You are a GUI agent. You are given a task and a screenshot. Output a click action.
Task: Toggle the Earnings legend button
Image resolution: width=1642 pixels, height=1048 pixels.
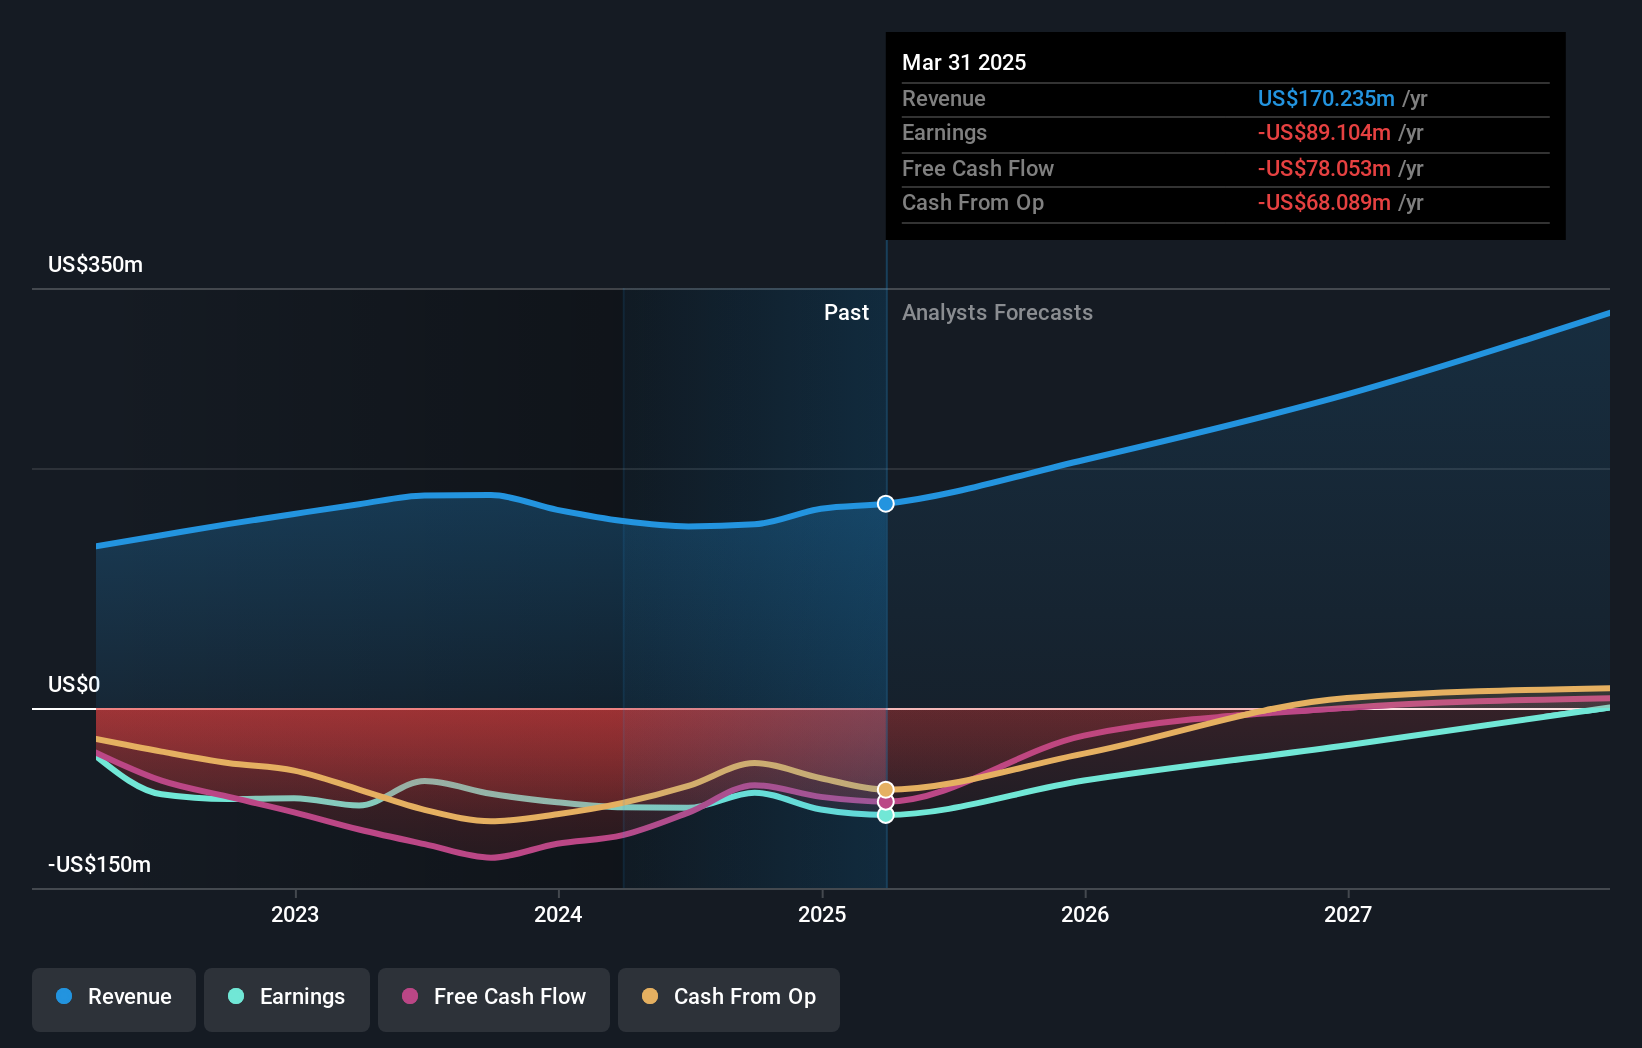pos(287,999)
